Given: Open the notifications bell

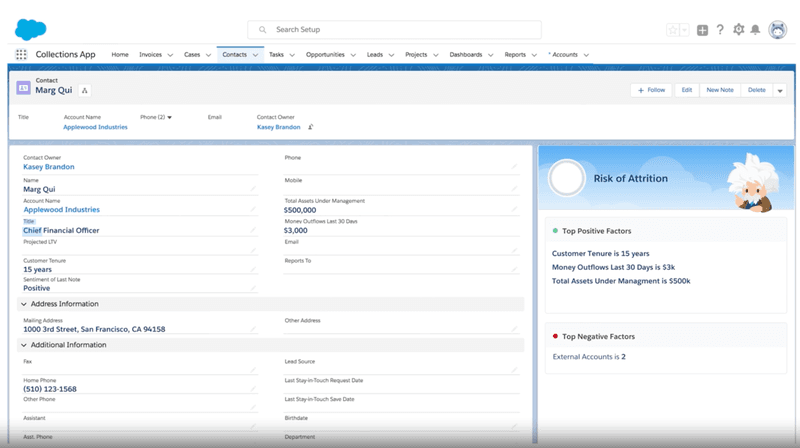Looking at the screenshot, I should pyautogui.click(x=755, y=30).
